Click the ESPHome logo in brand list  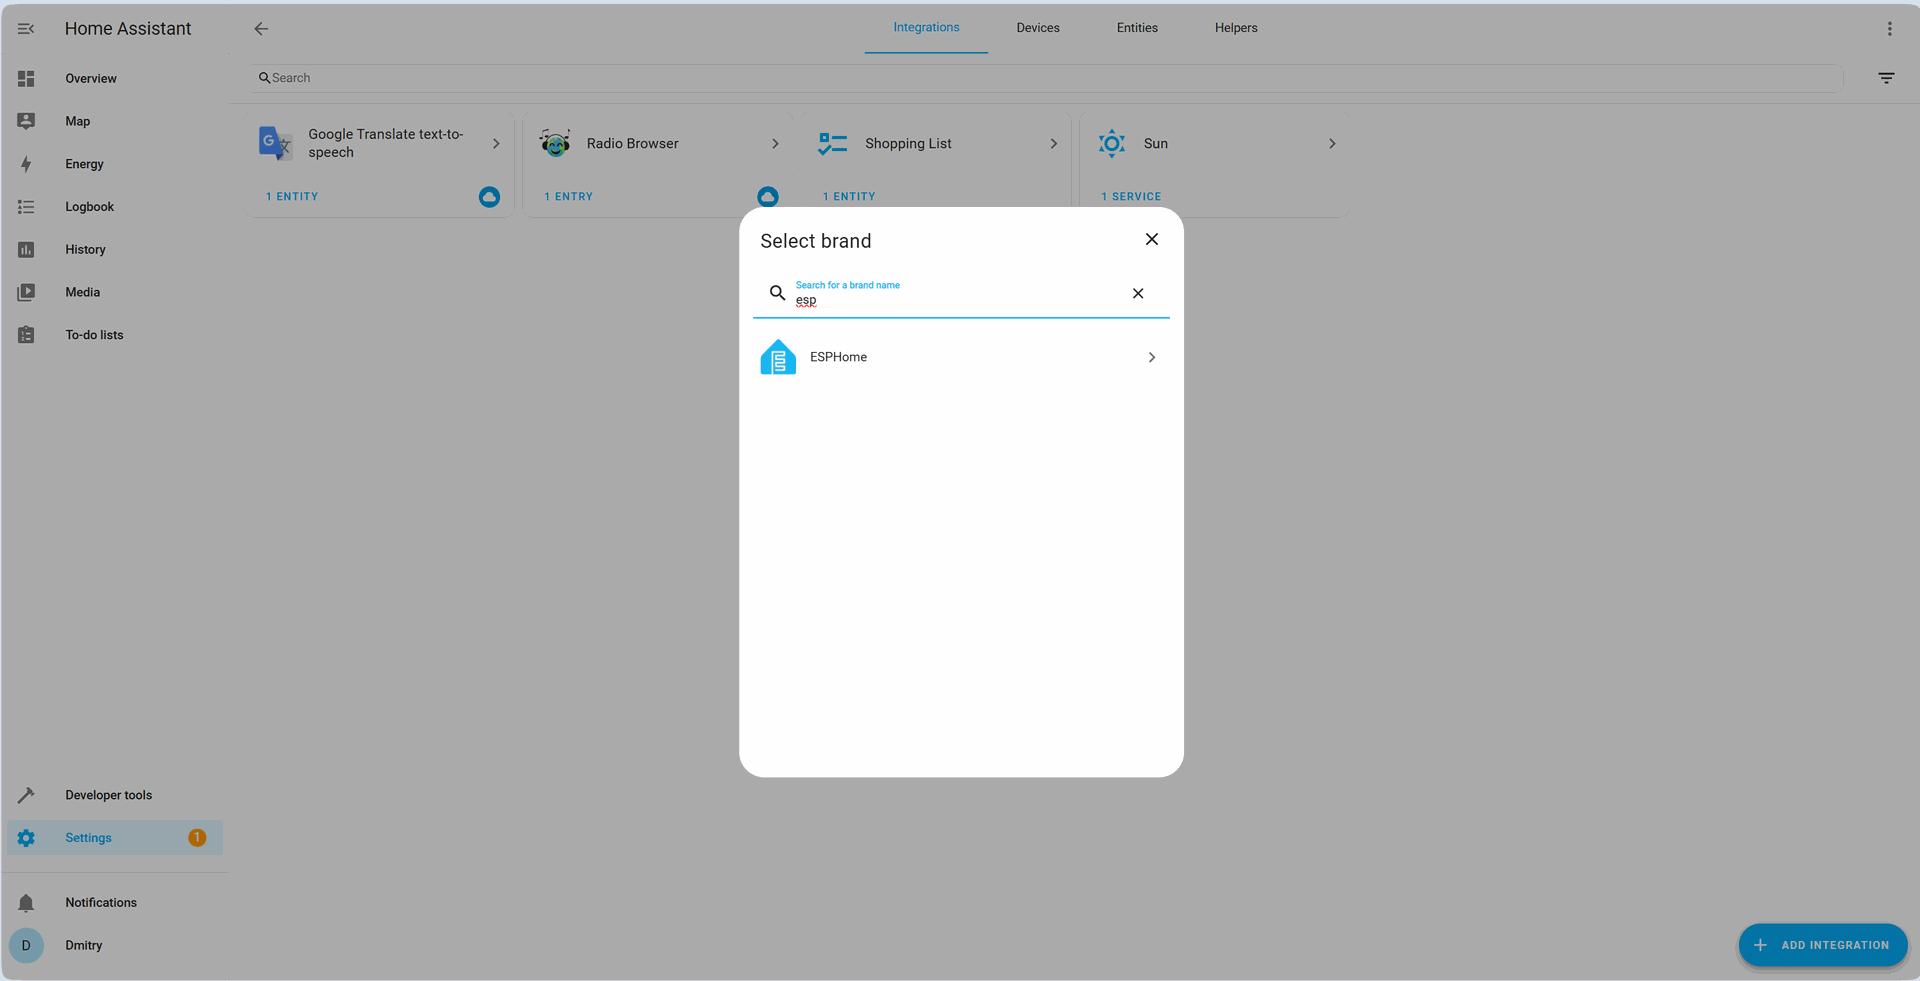tap(778, 357)
